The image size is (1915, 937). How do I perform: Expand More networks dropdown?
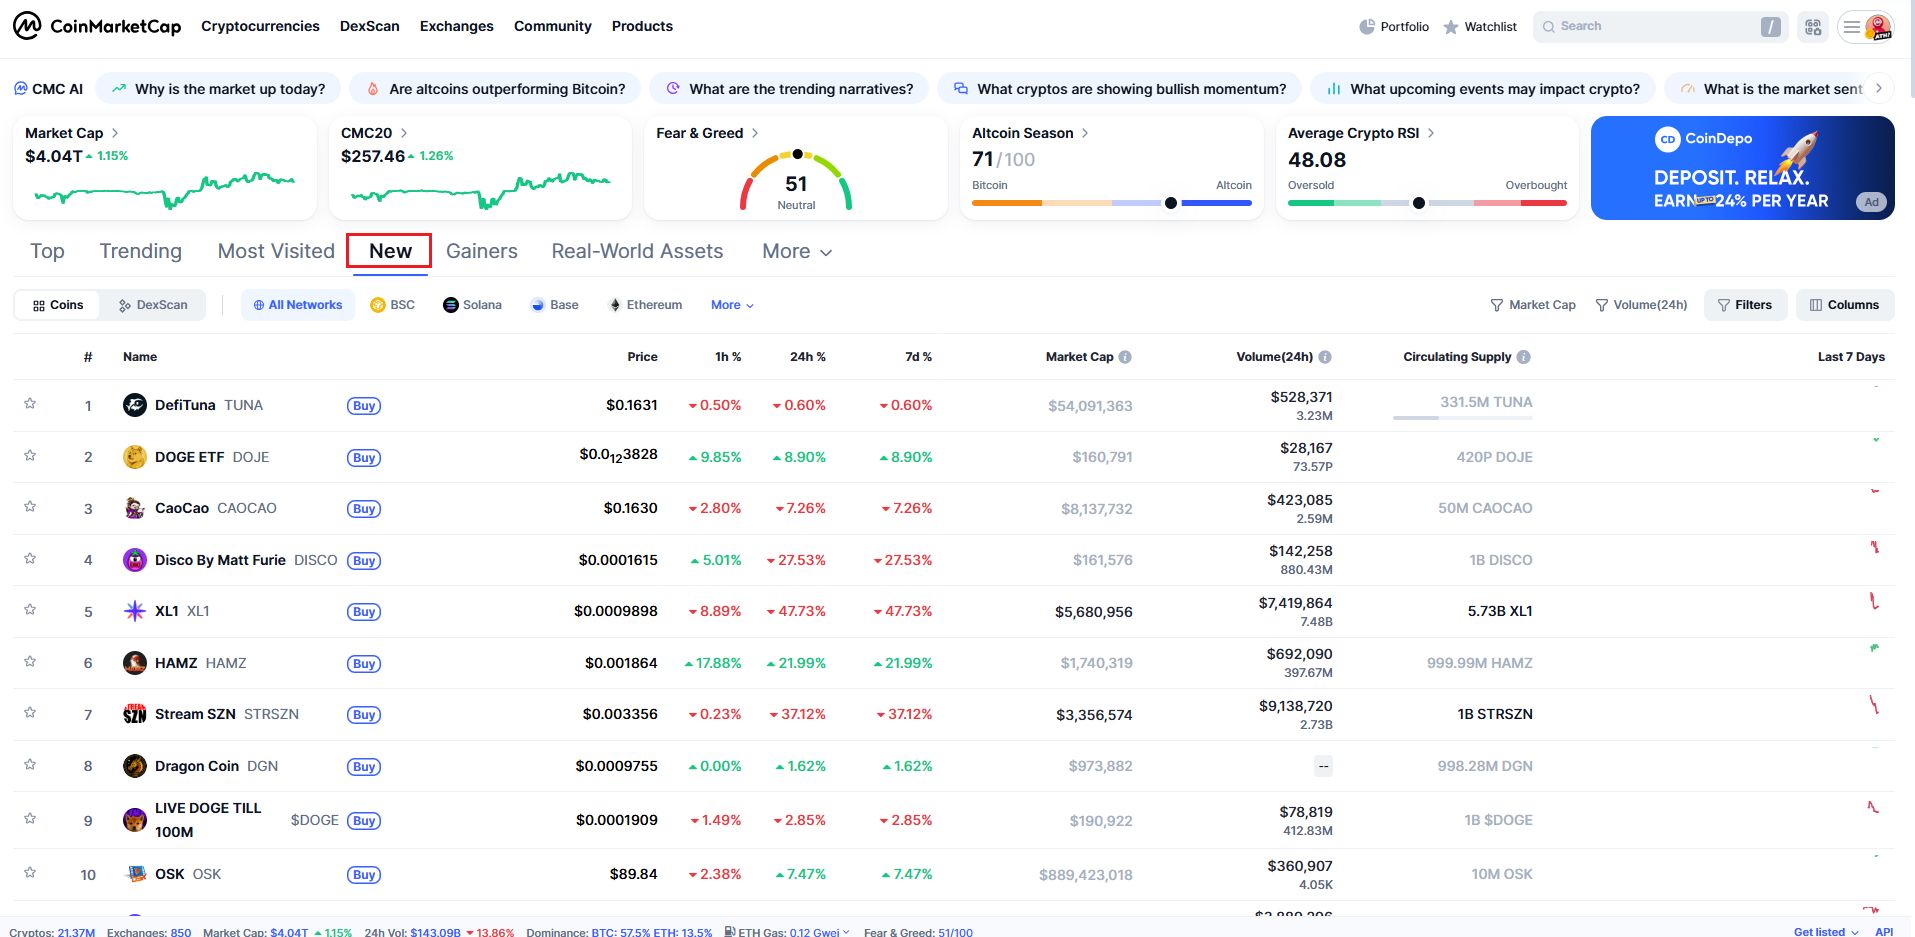click(732, 305)
